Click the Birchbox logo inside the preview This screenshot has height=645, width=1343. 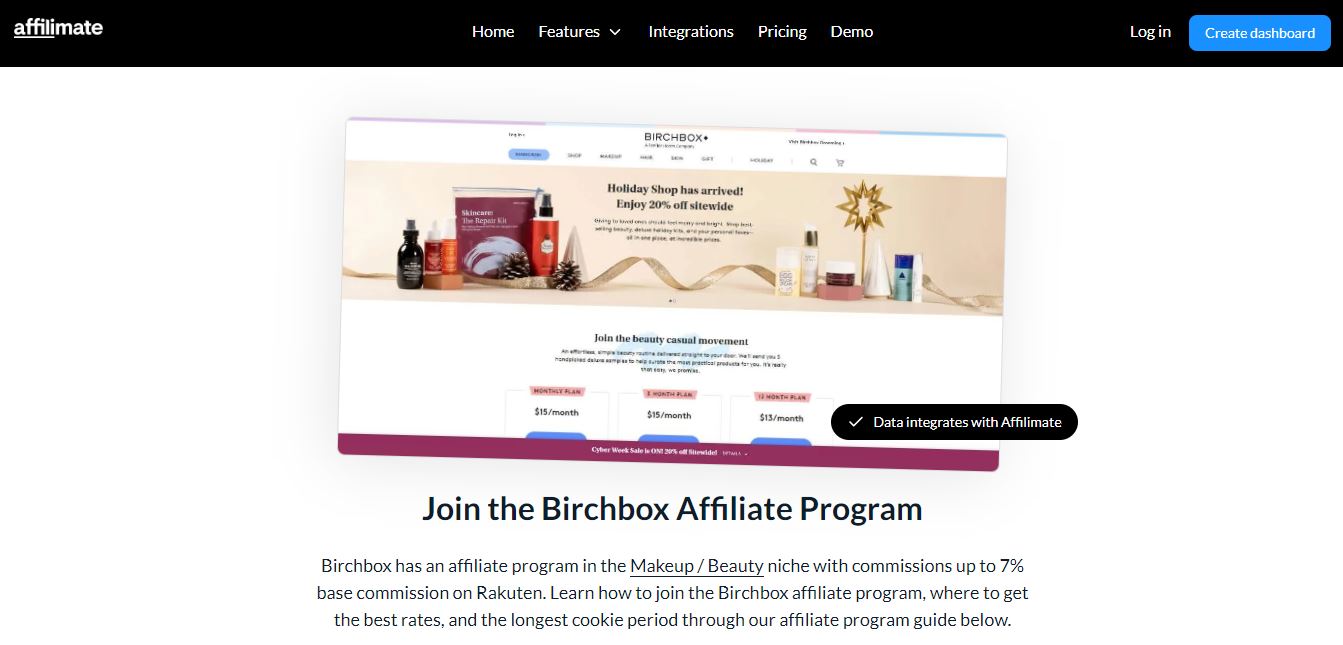[676, 138]
